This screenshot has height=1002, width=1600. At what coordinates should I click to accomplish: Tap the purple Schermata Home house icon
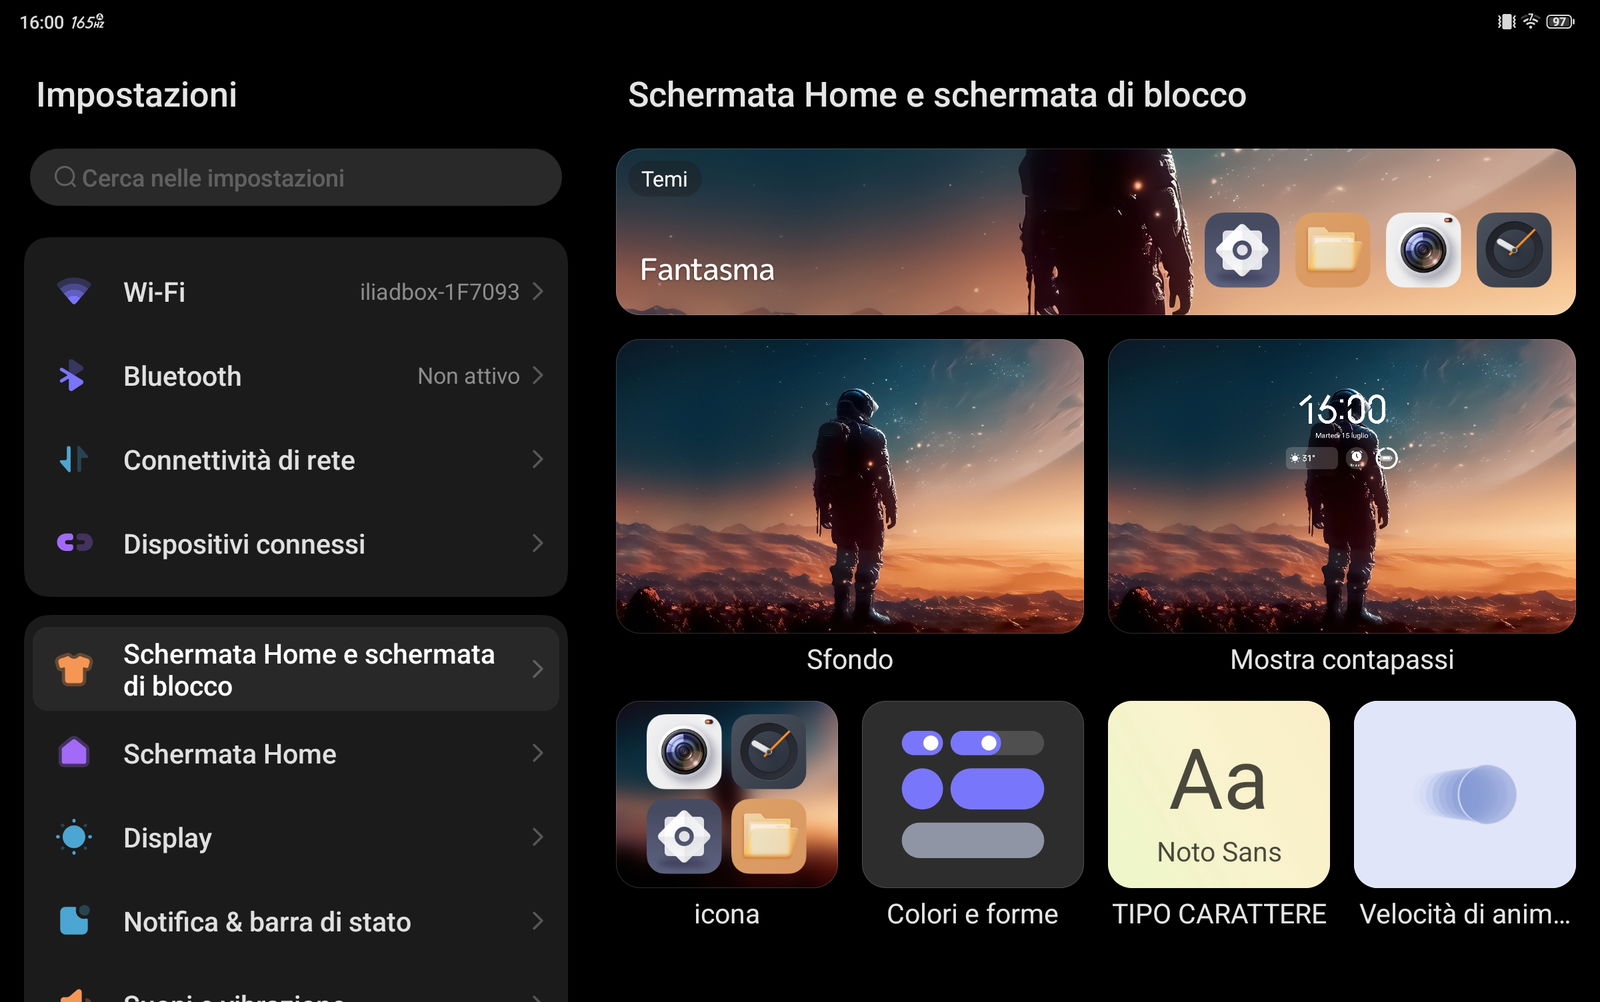74,753
